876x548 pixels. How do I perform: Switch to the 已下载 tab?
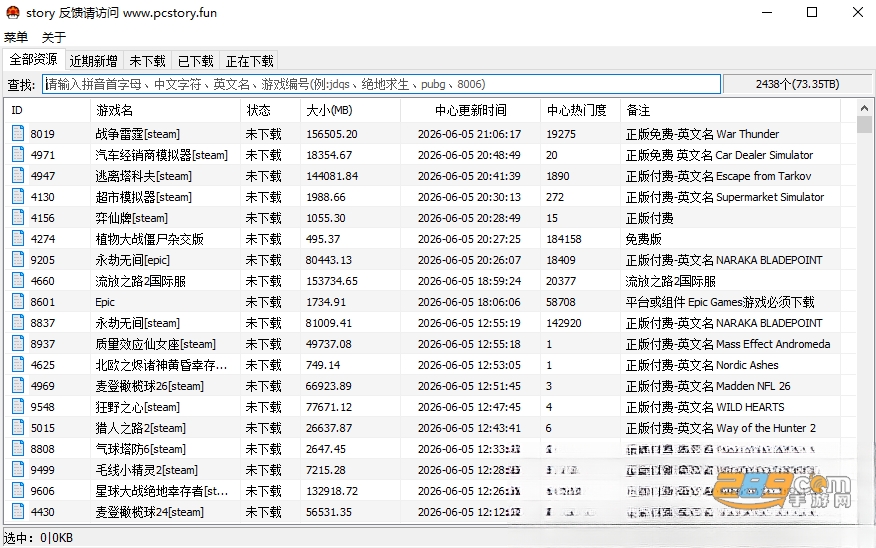pyautogui.click(x=196, y=61)
